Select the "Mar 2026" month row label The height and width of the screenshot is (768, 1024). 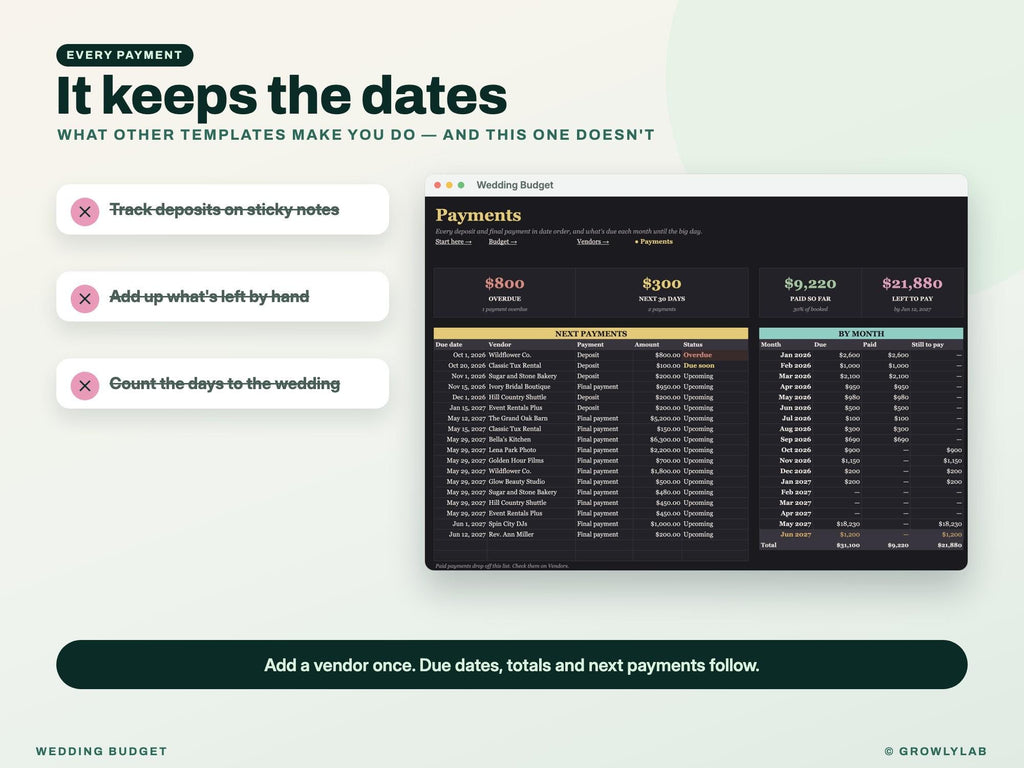(795, 376)
